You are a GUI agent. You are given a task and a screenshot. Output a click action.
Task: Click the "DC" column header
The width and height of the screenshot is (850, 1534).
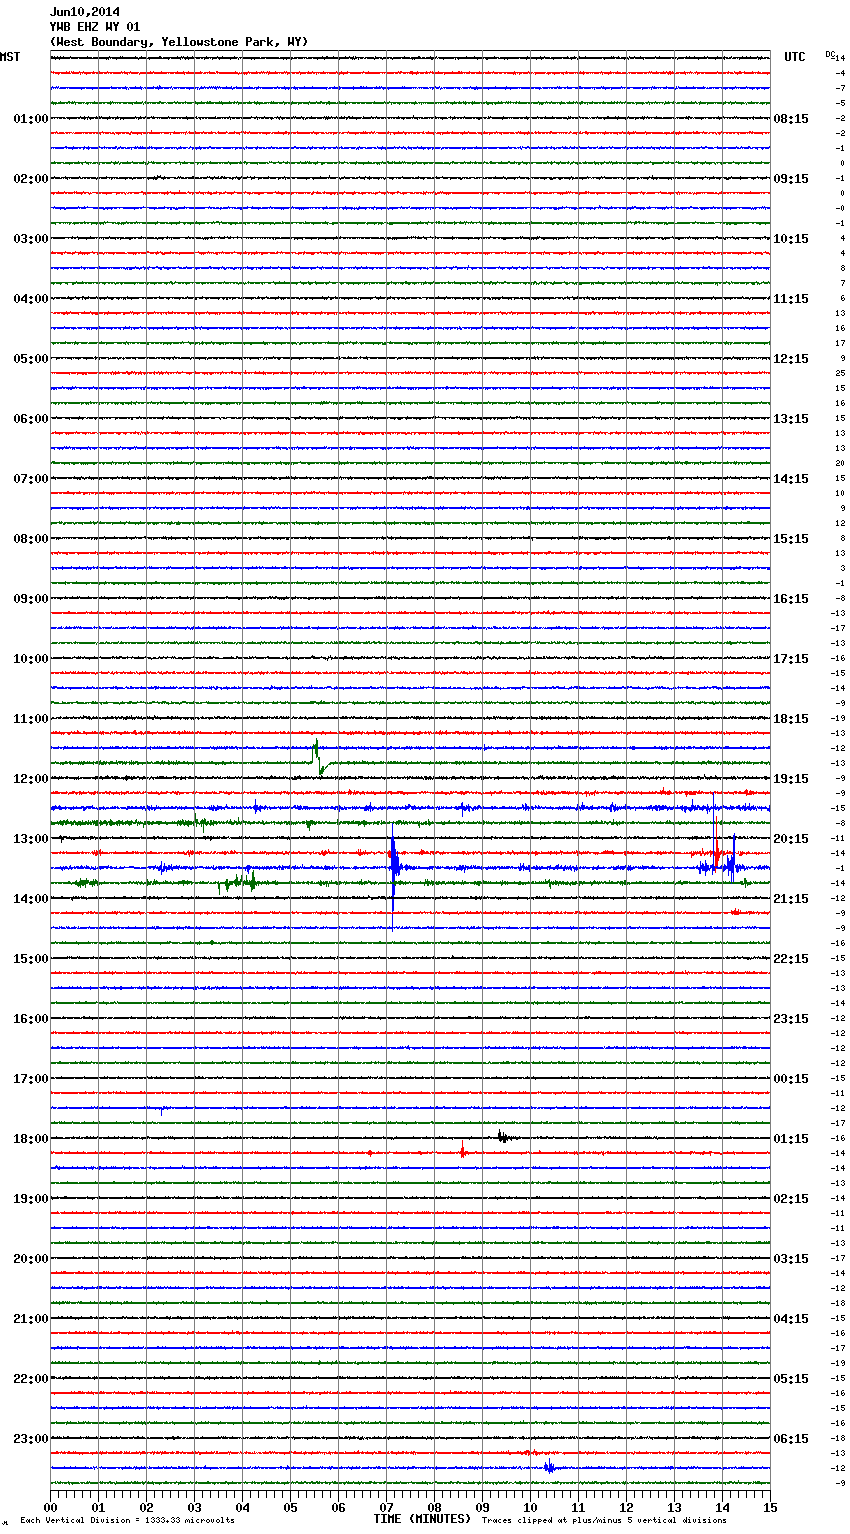pyautogui.click(x=830, y=54)
